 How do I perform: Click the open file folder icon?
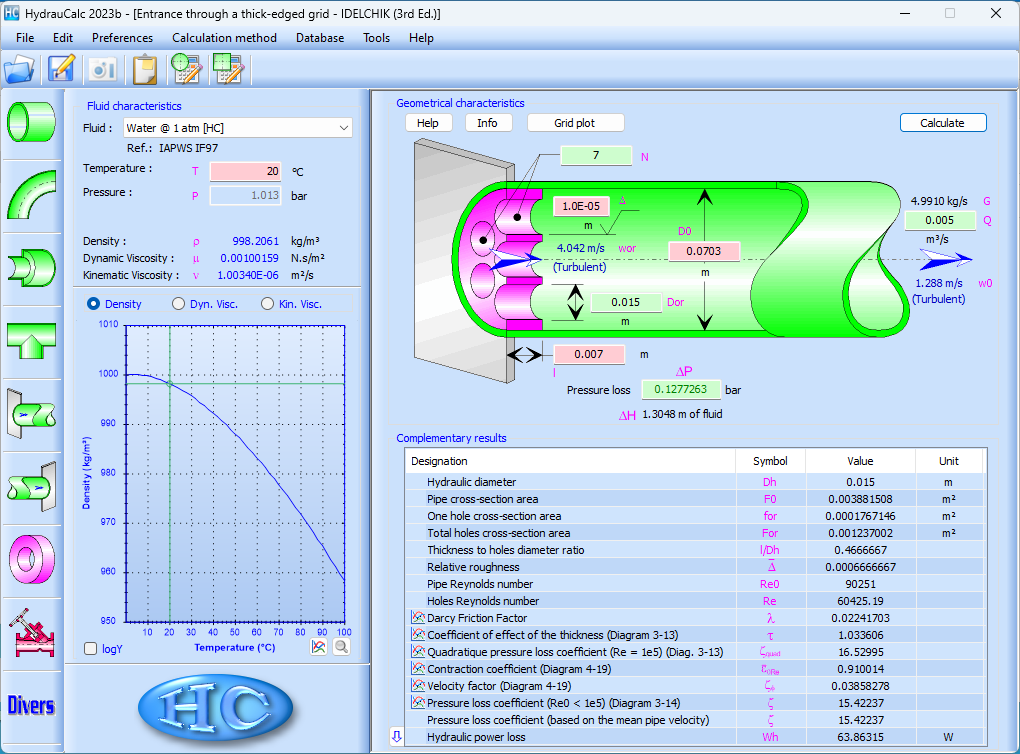click(x=19, y=69)
